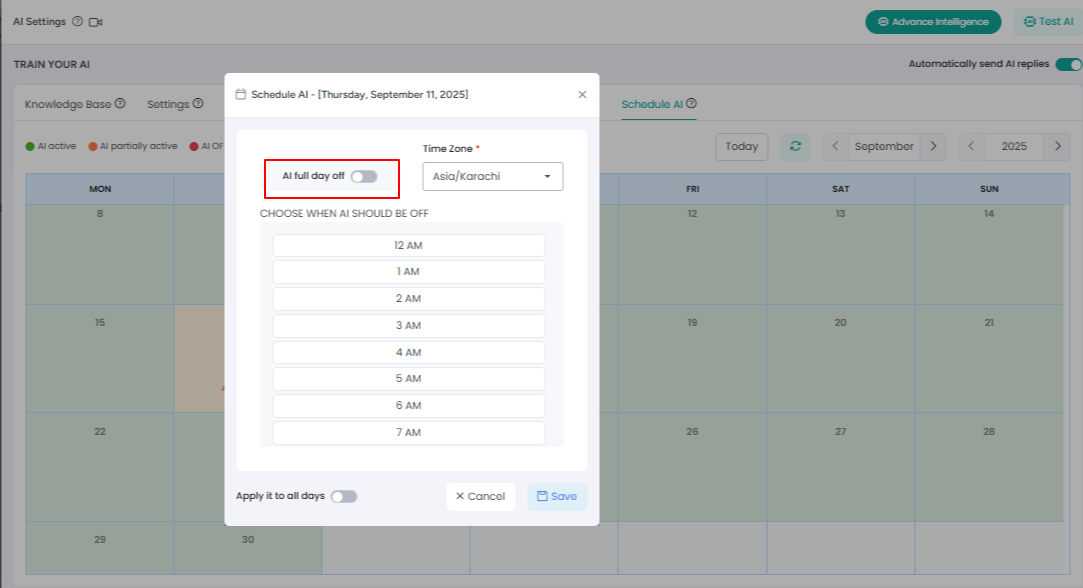Click the September month label
The height and width of the screenshot is (588, 1083).
point(884,146)
